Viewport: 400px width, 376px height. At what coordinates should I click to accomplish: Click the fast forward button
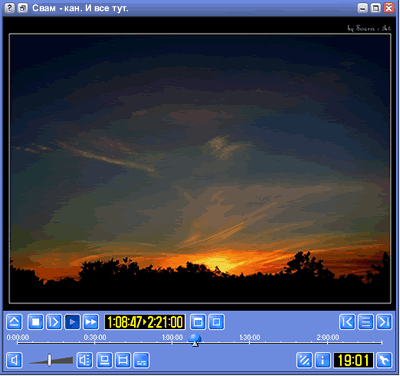91,322
